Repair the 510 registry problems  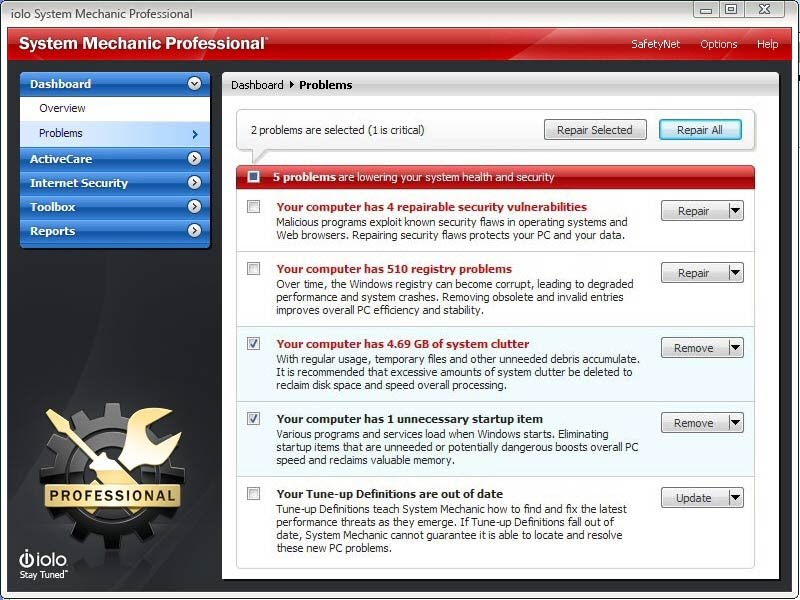coord(694,273)
